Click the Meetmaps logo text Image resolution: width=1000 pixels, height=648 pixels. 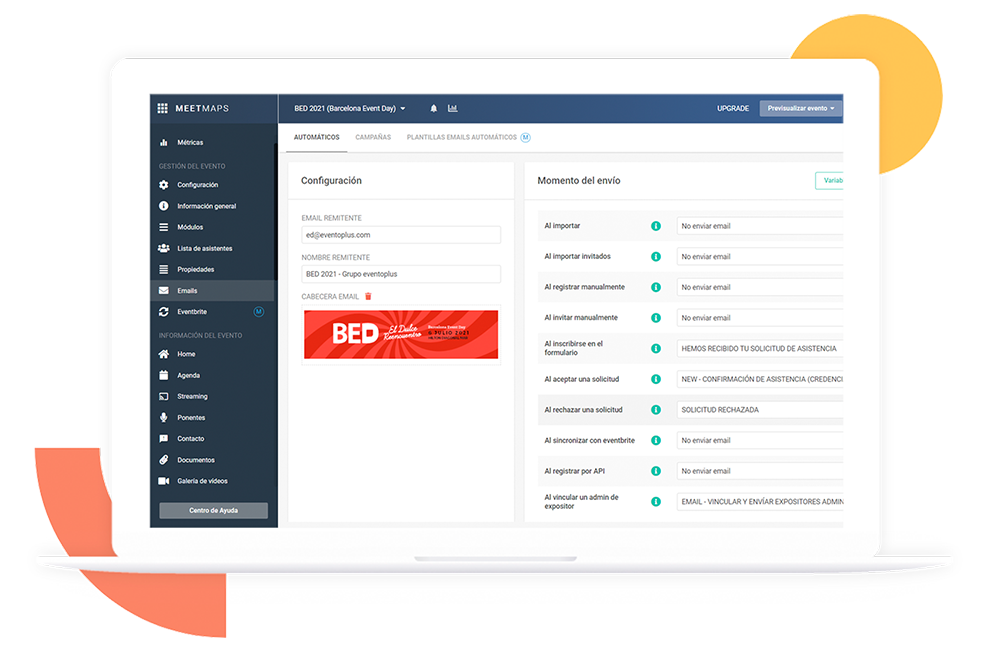click(x=202, y=108)
